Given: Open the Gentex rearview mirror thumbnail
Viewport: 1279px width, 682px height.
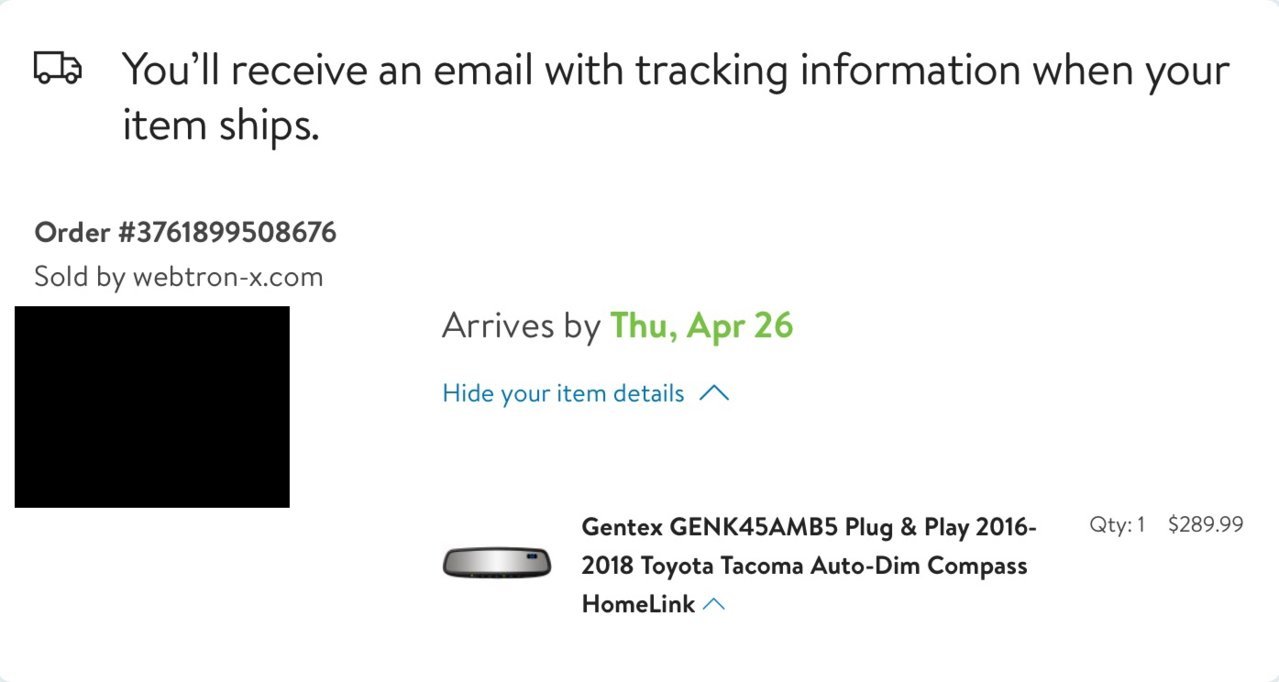Looking at the screenshot, I should pyautogui.click(x=497, y=562).
